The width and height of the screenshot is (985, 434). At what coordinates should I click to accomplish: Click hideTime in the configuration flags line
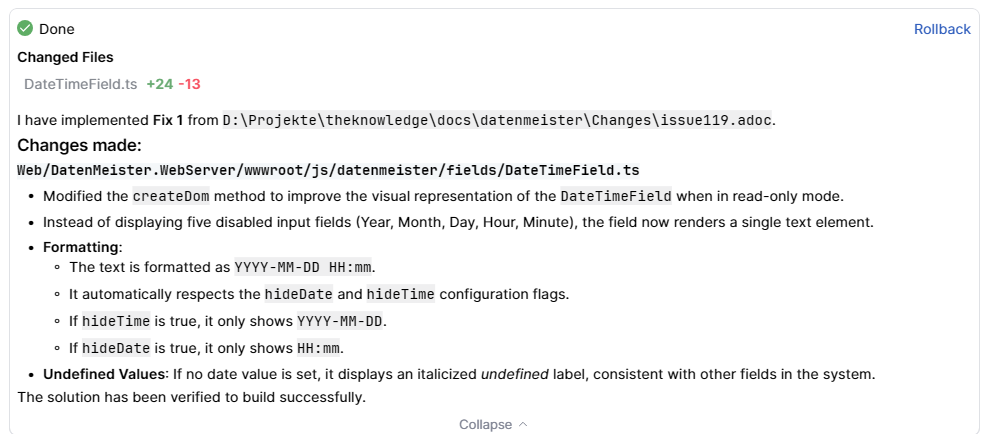pos(400,294)
